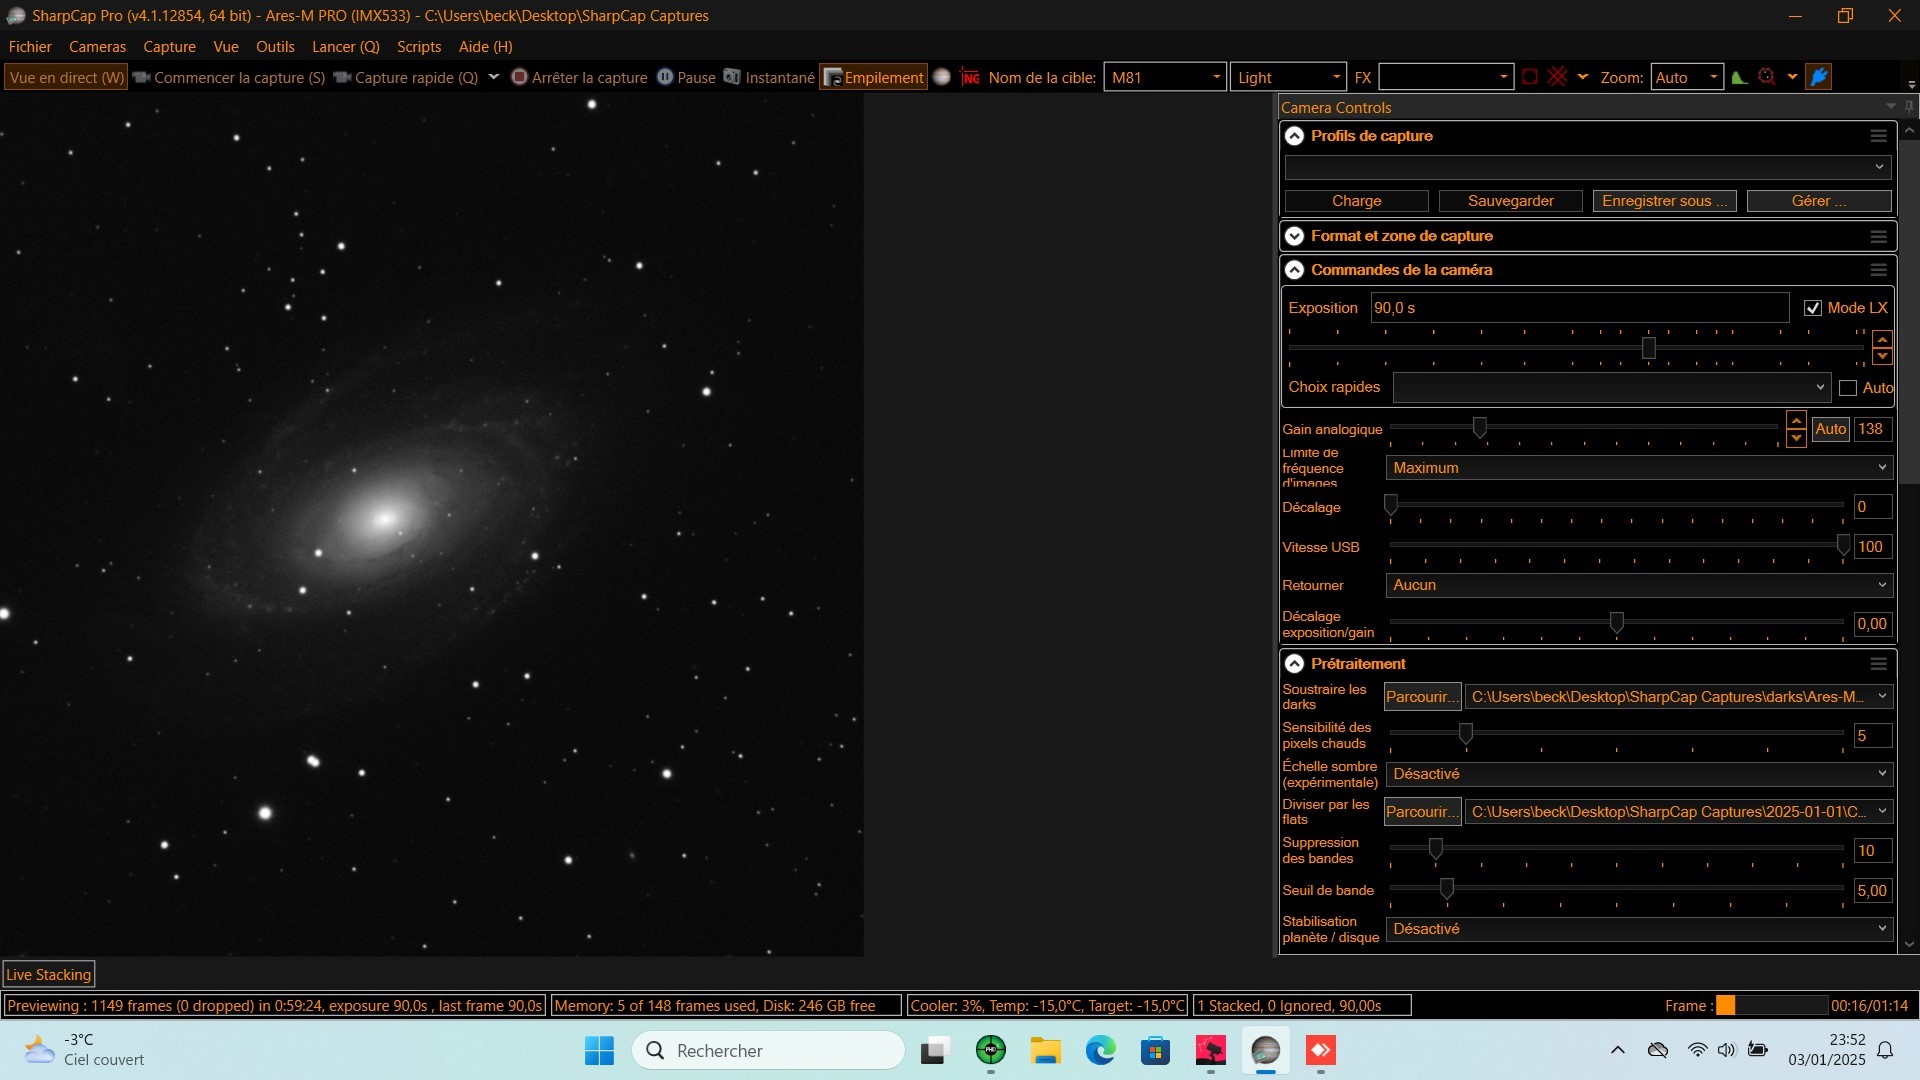Click the Charge profile button
1920x1080 pixels.
click(1356, 201)
